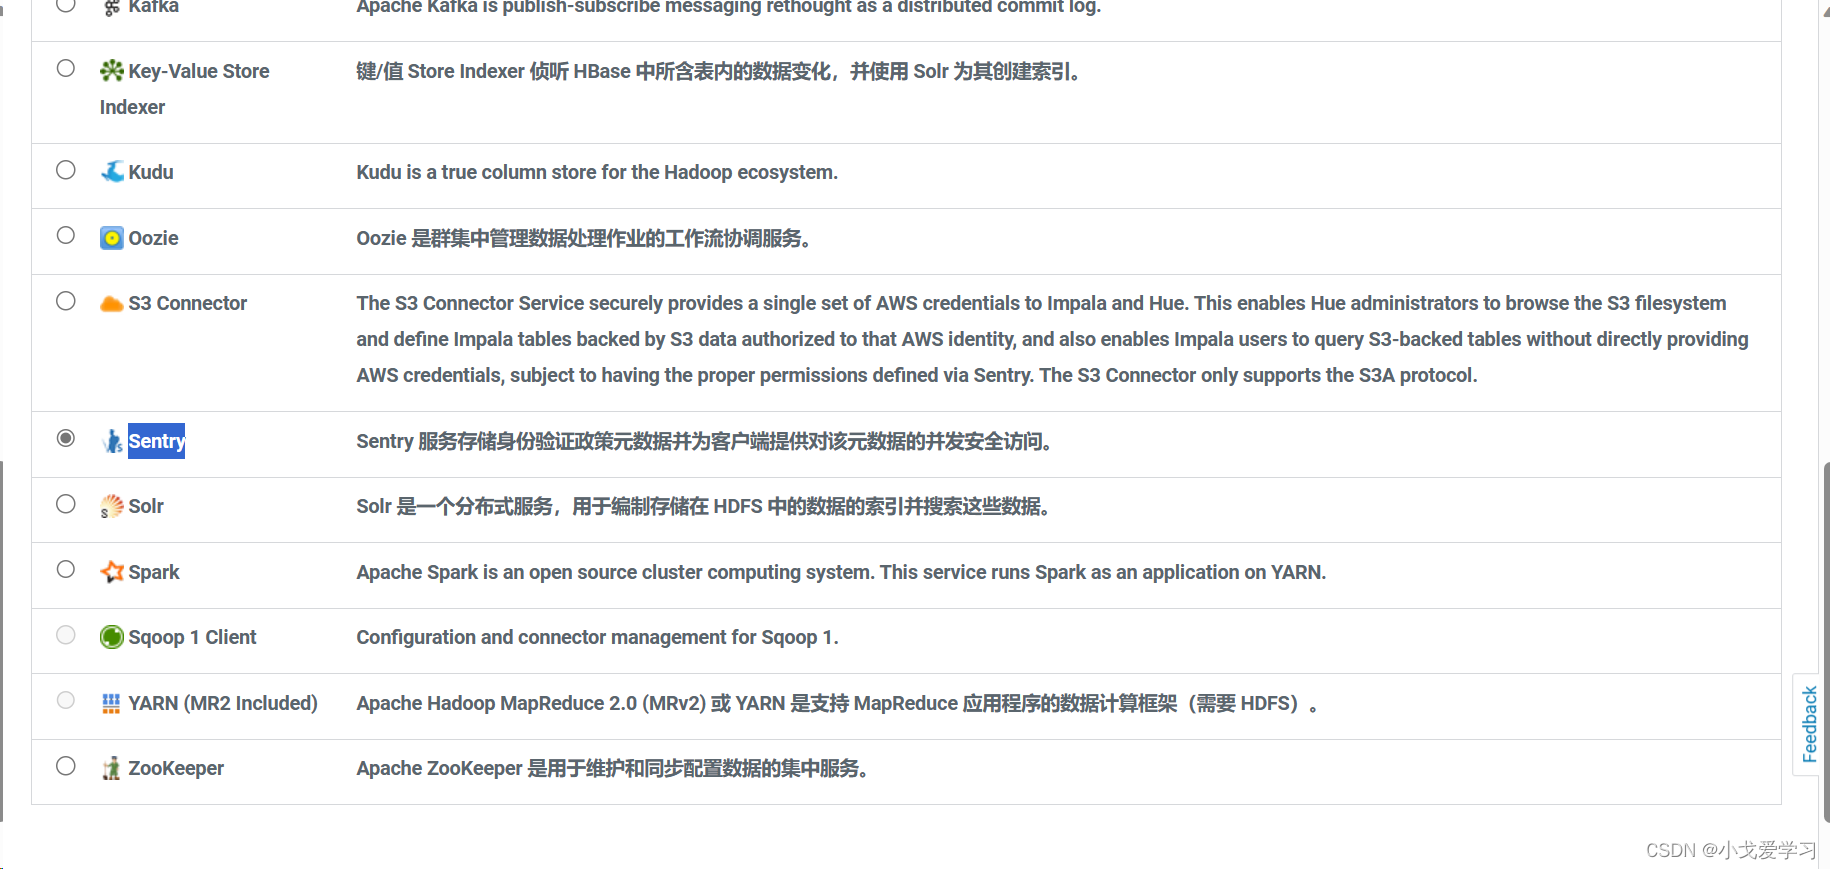
Task: Click the S3 Connector cloud icon
Action: coord(112,304)
